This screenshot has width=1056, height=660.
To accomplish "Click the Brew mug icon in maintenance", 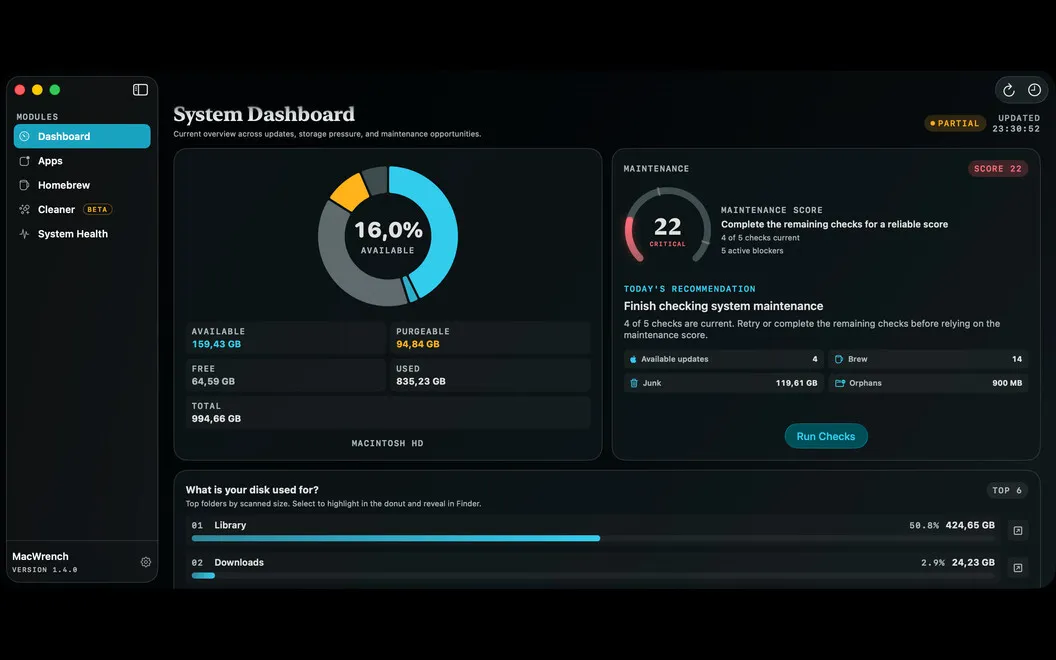I will tap(839, 359).
